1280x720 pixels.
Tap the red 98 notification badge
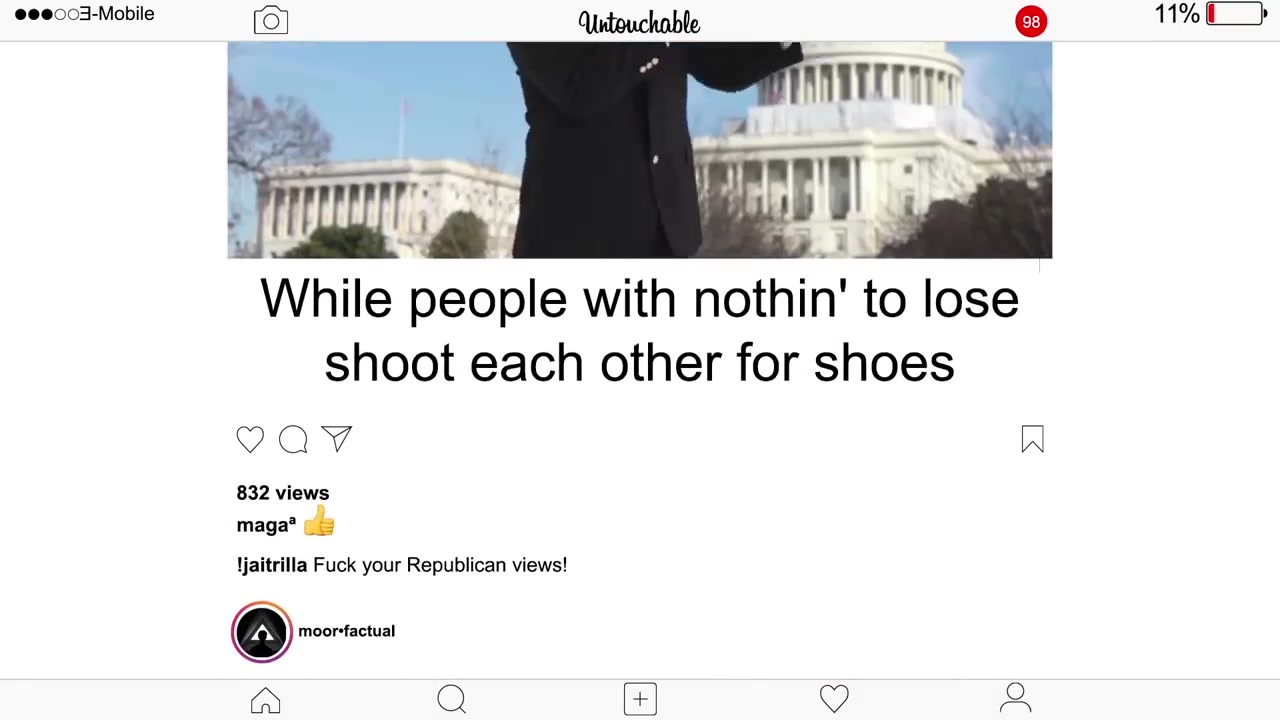tap(1031, 22)
